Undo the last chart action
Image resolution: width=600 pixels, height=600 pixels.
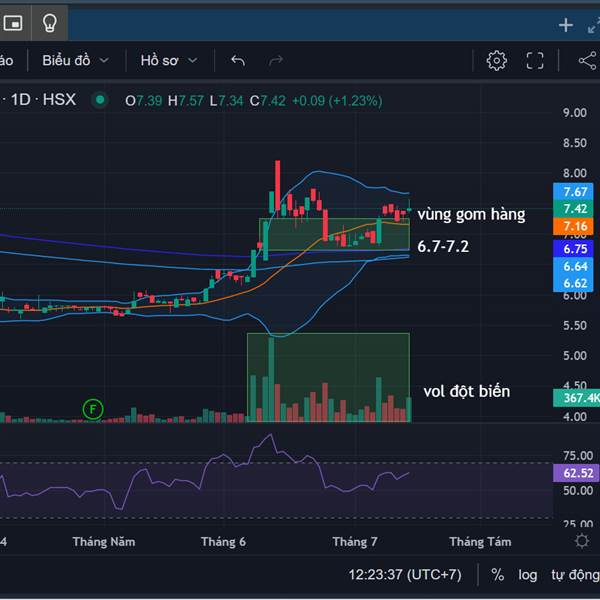click(238, 60)
